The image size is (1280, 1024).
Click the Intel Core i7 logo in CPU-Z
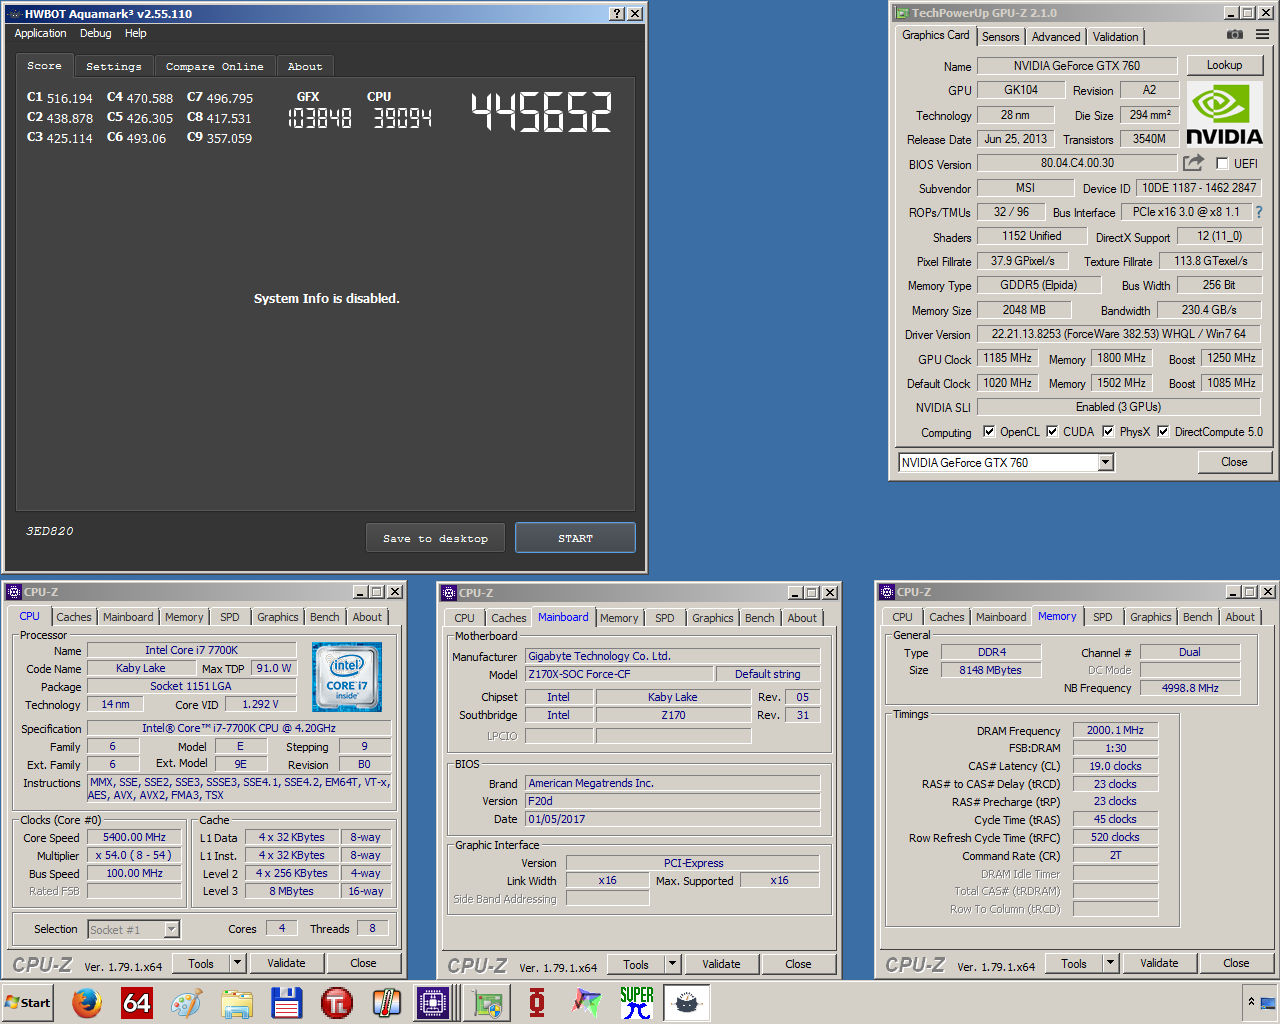pyautogui.click(x=347, y=677)
